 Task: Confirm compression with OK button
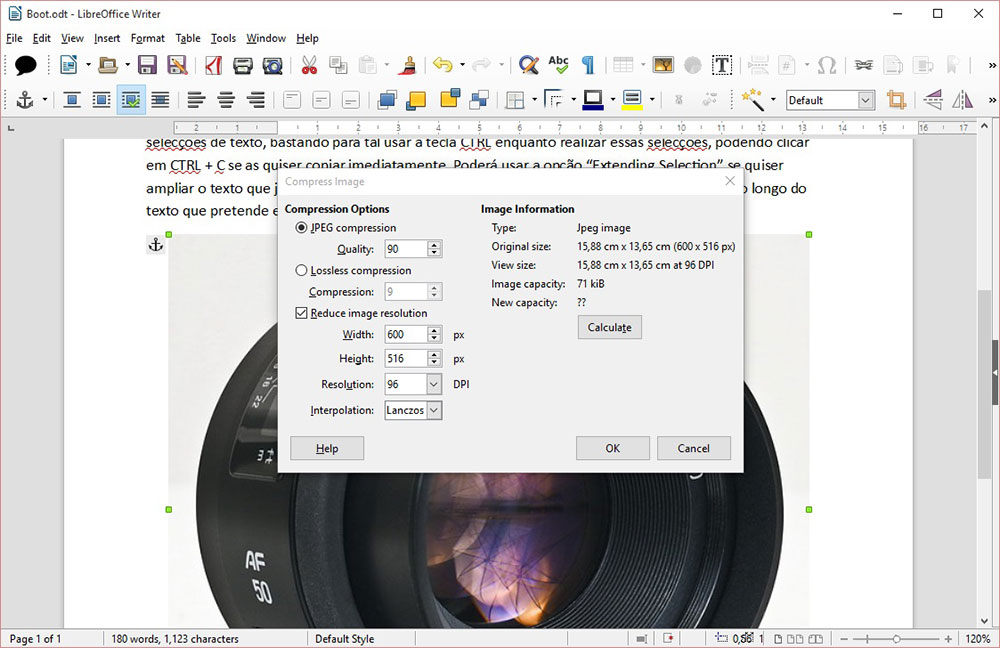(613, 448)
